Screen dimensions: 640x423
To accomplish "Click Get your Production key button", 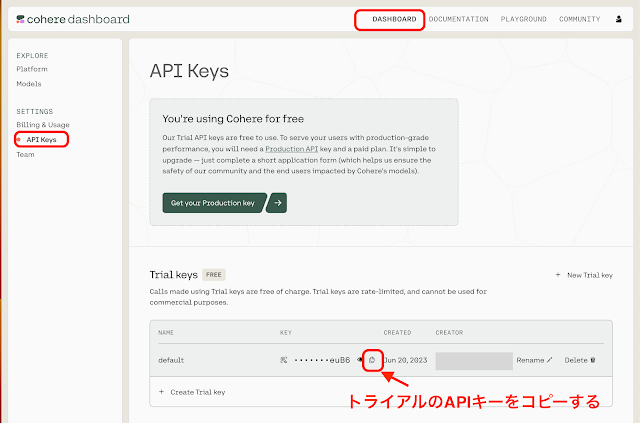I will coord(214,203).
